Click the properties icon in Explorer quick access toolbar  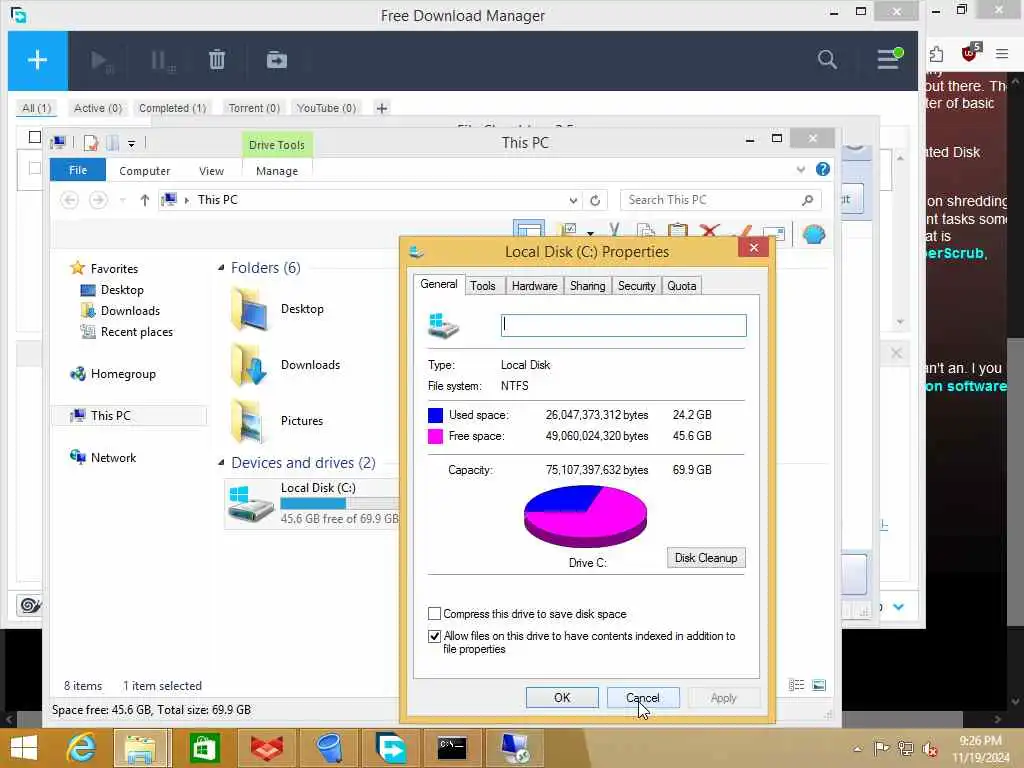tap(91, 142)
